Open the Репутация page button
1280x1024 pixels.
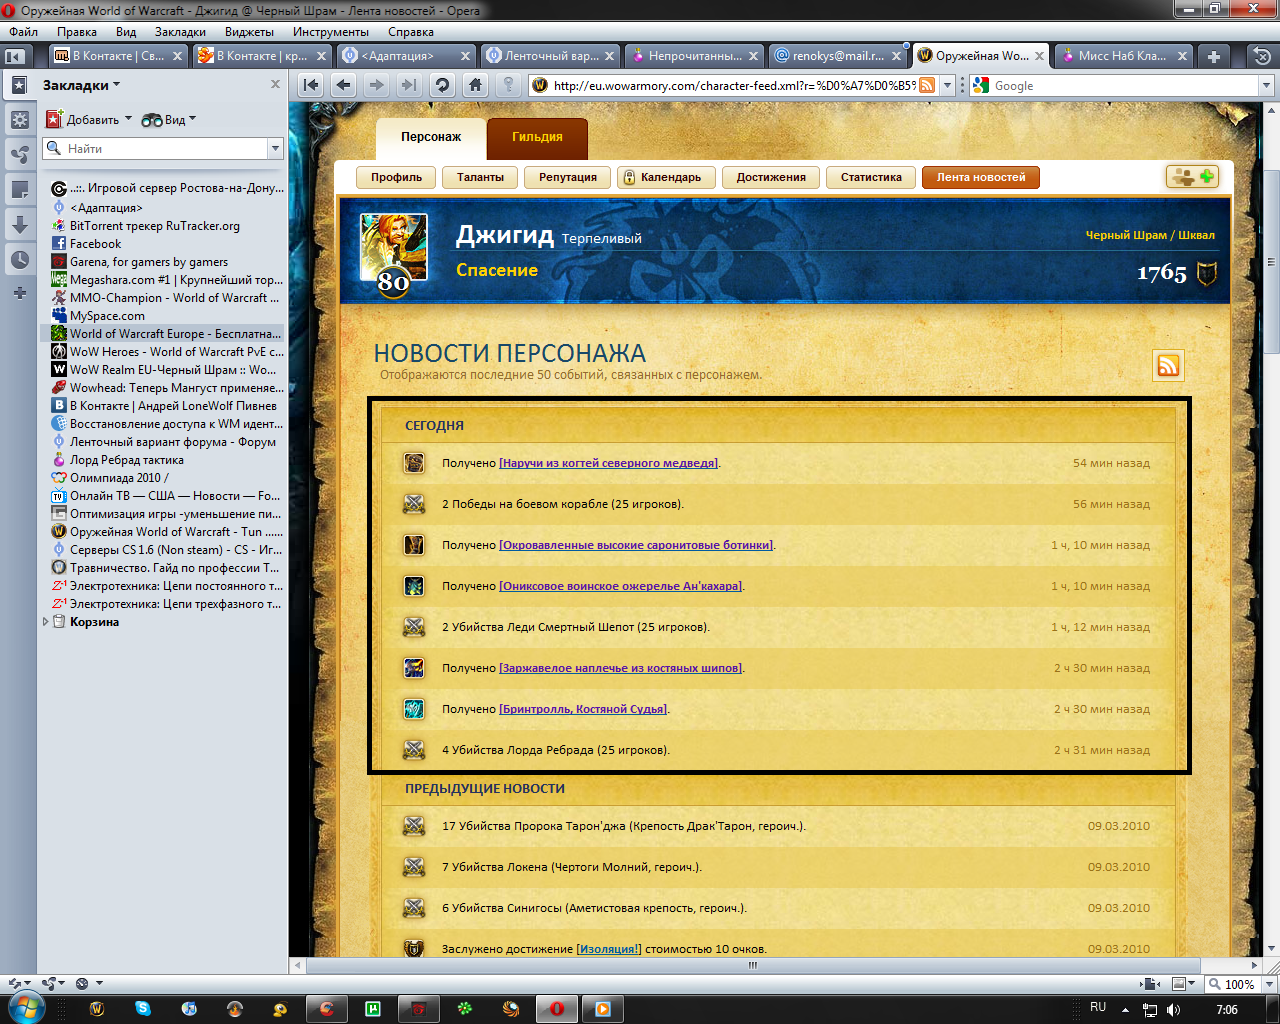coord(568,177)
